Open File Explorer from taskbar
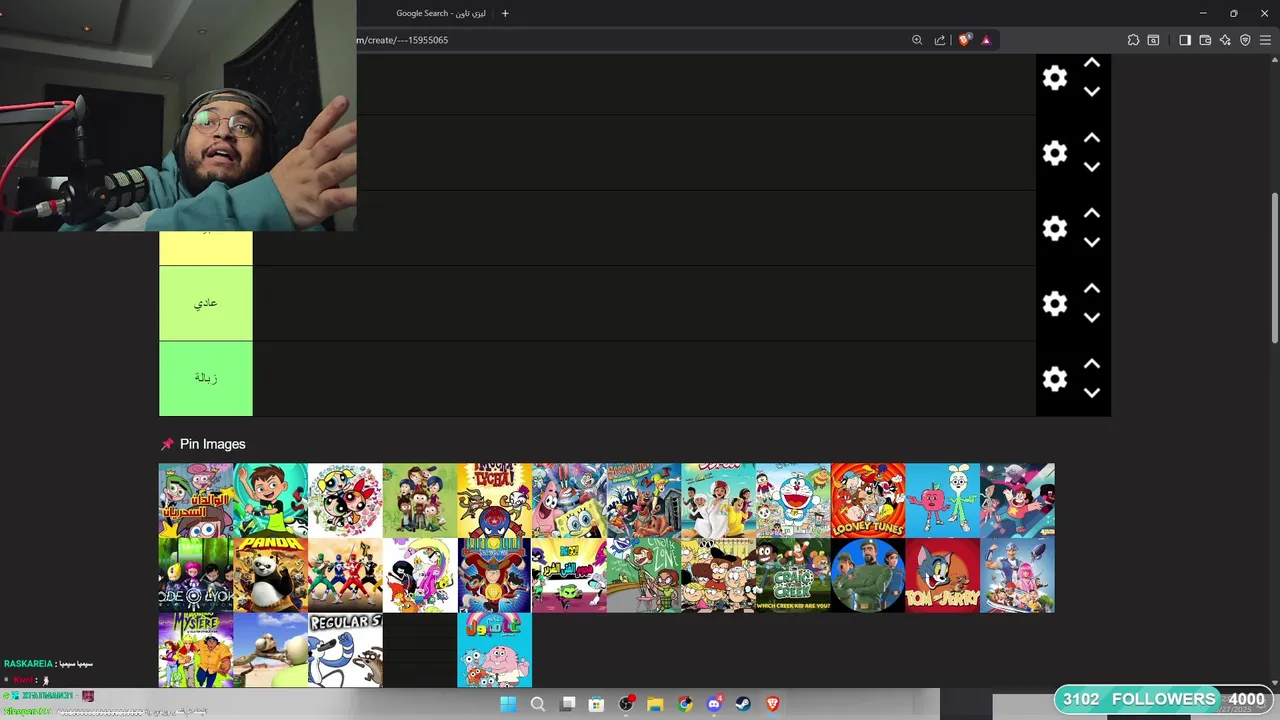The height and width of the screenshot is (720, 1280). (655, 704)
